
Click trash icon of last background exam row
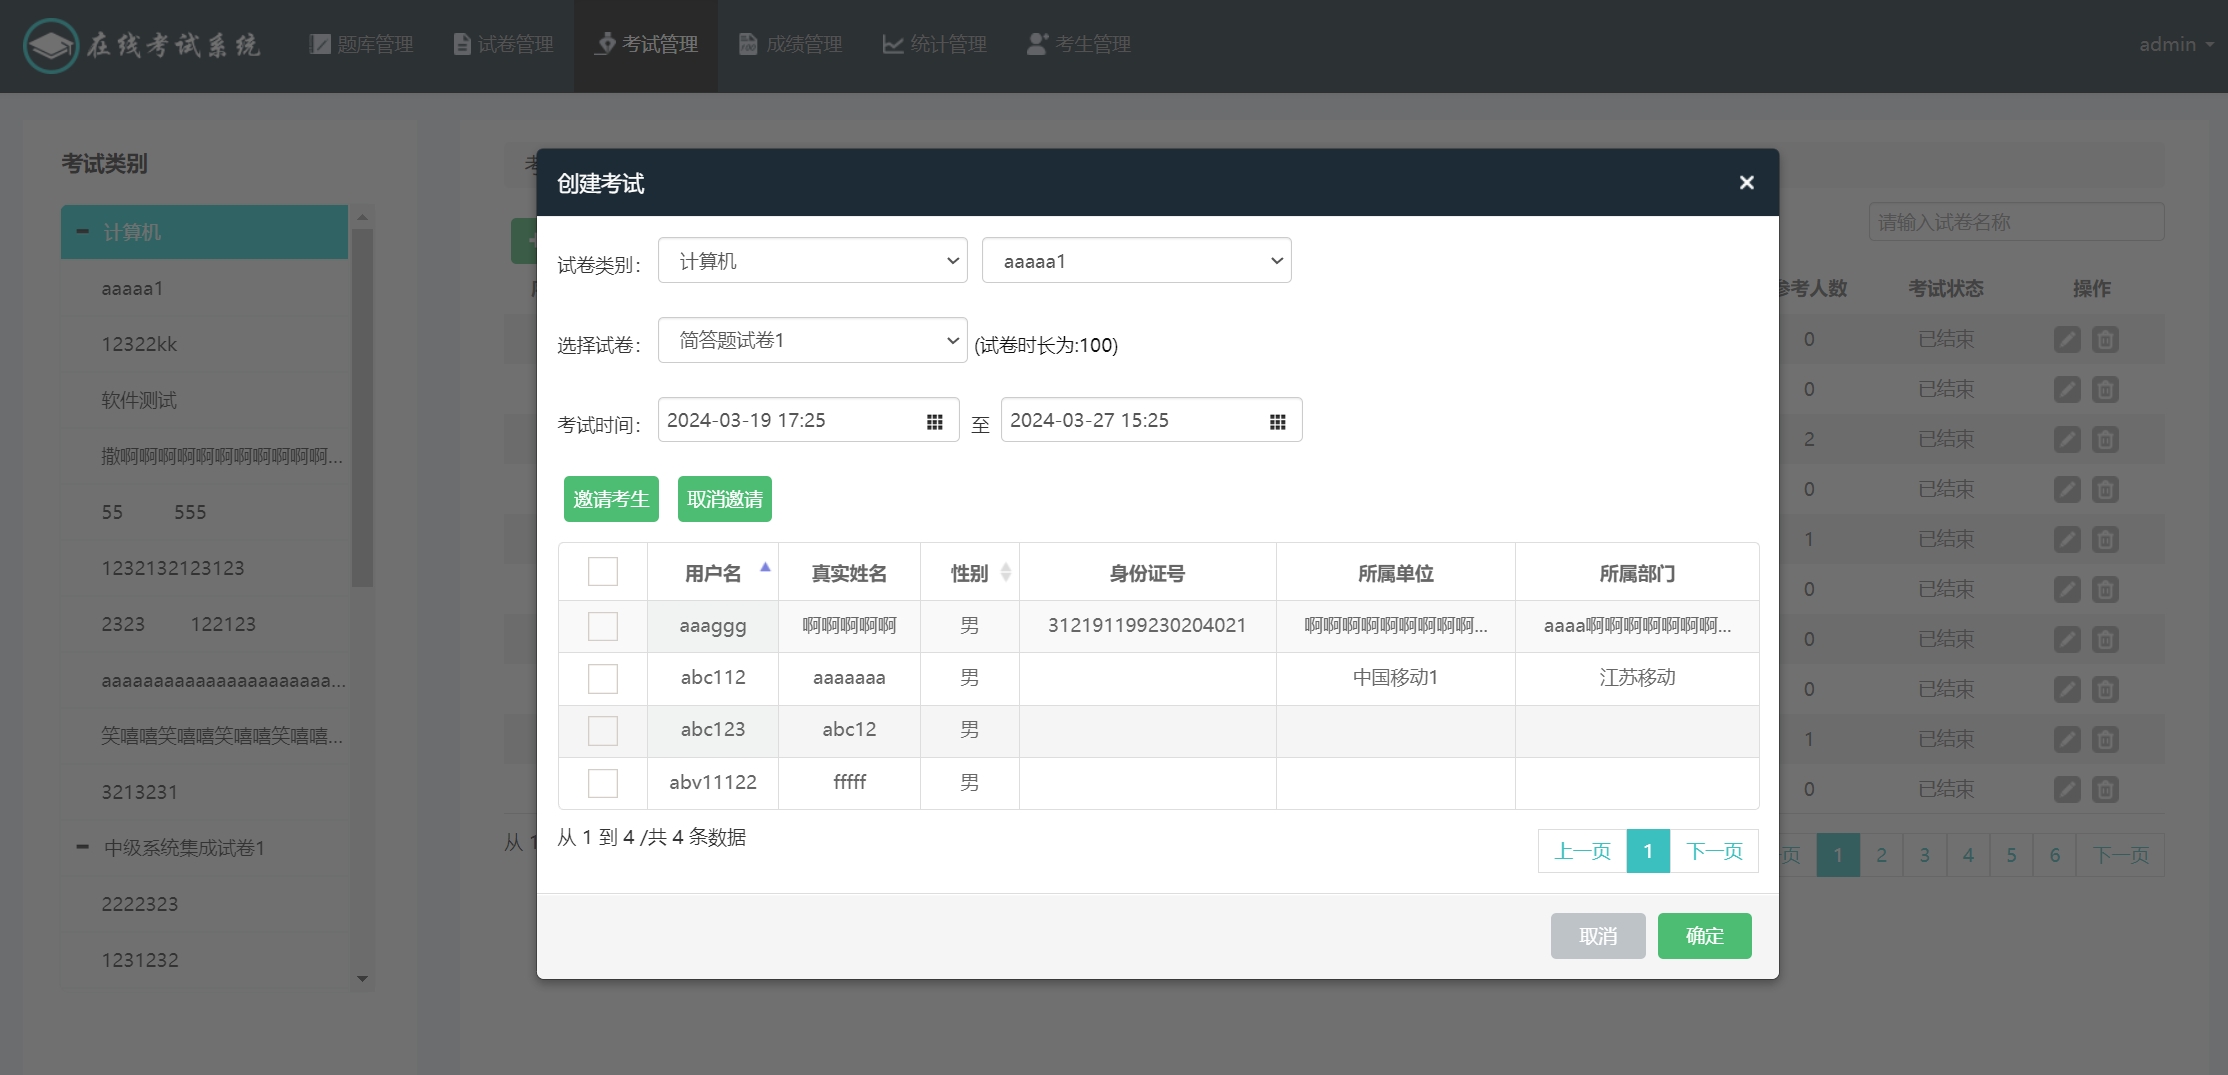click(x=2105, y=789)
